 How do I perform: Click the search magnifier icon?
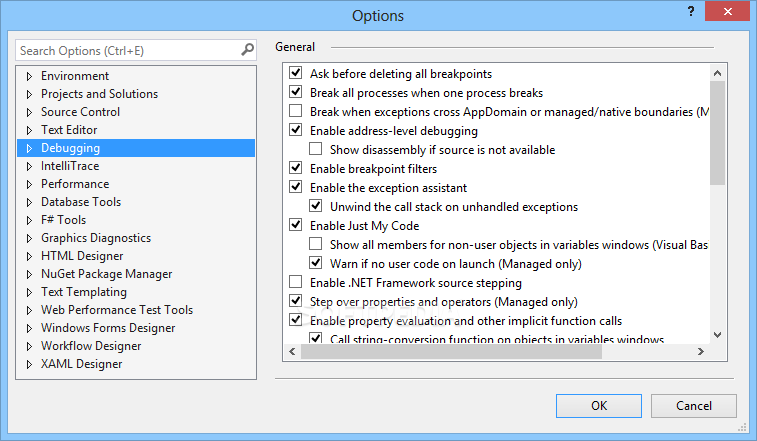tap(247, 49)
